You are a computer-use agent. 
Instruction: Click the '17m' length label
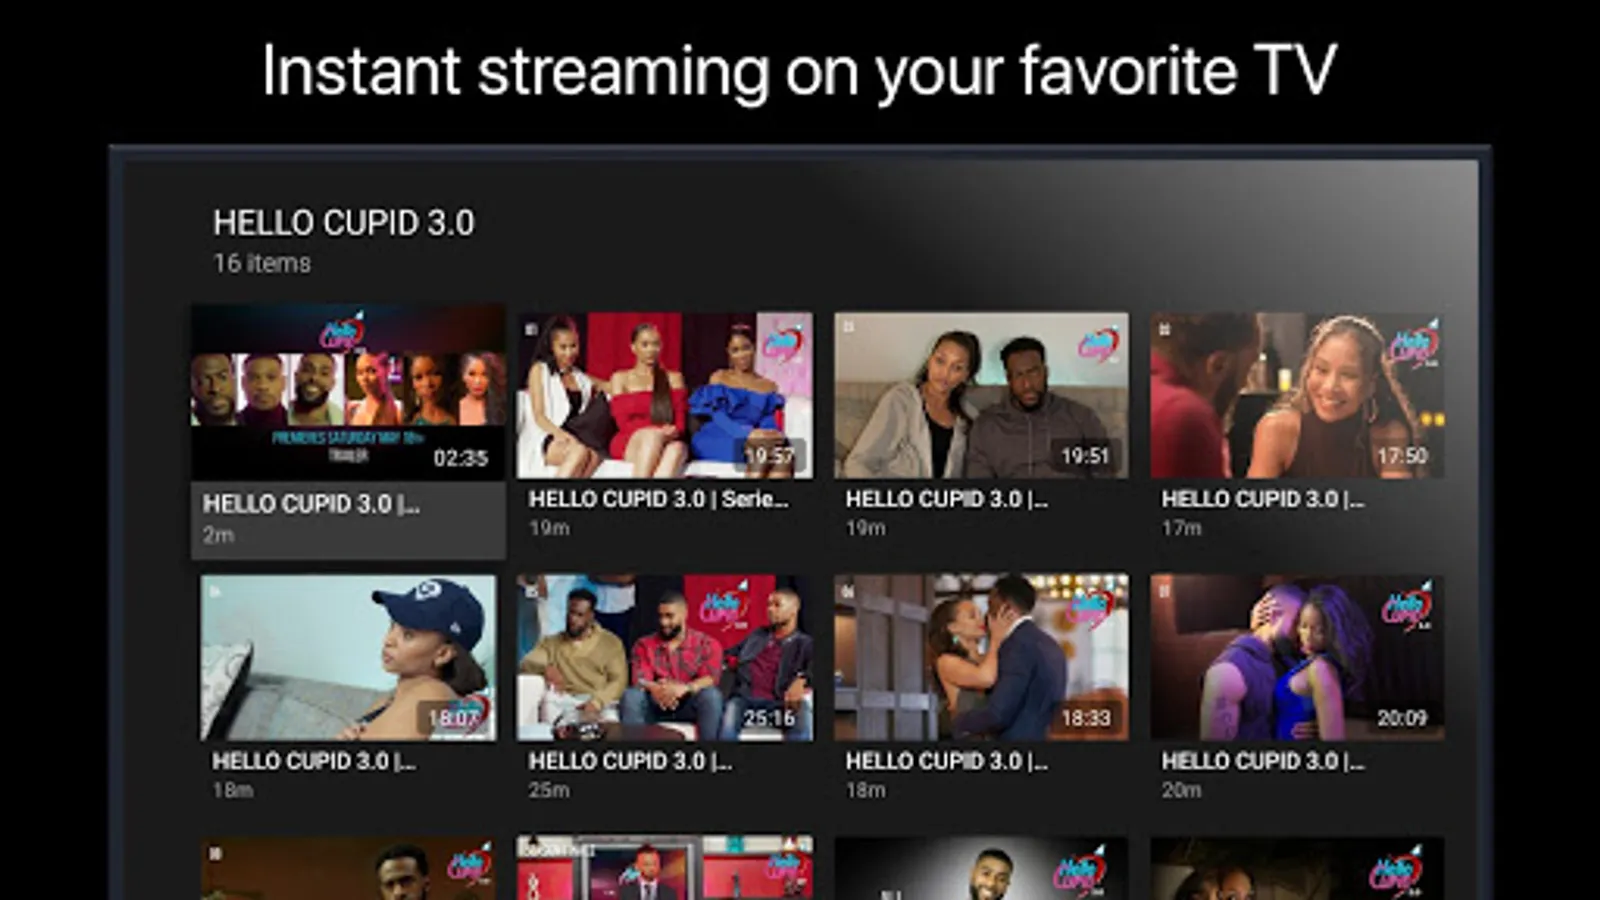coord(1181,528)
